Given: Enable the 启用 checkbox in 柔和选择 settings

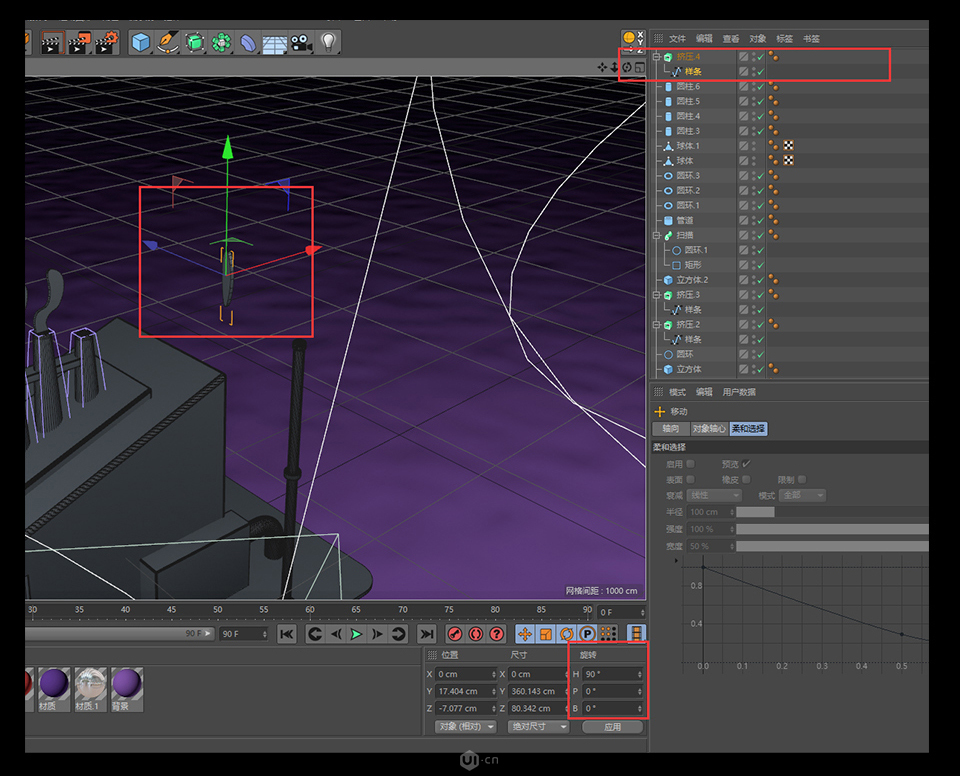Looking at the screenshot, I should (x=691, y=463).
